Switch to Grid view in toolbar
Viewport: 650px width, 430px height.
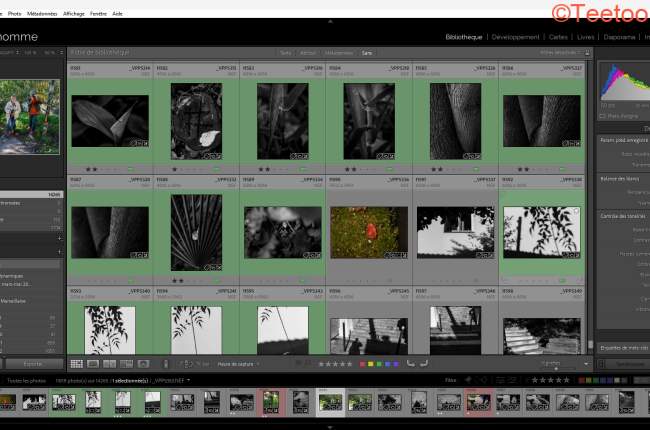[77, 364]
